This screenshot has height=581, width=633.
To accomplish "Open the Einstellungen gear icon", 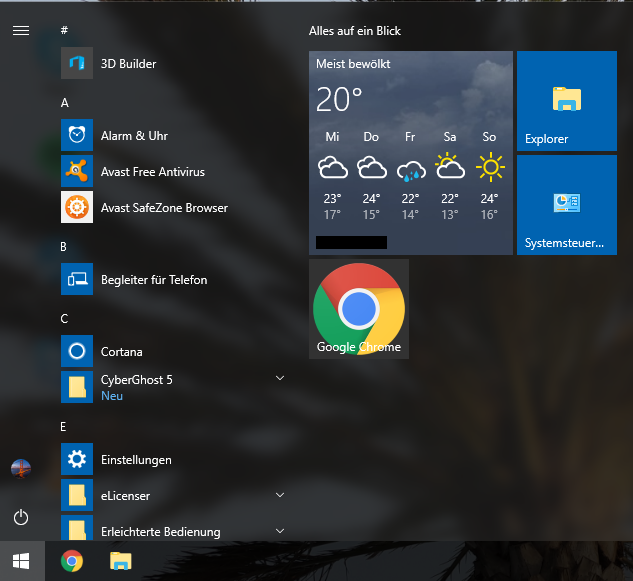I will [77, 459].
